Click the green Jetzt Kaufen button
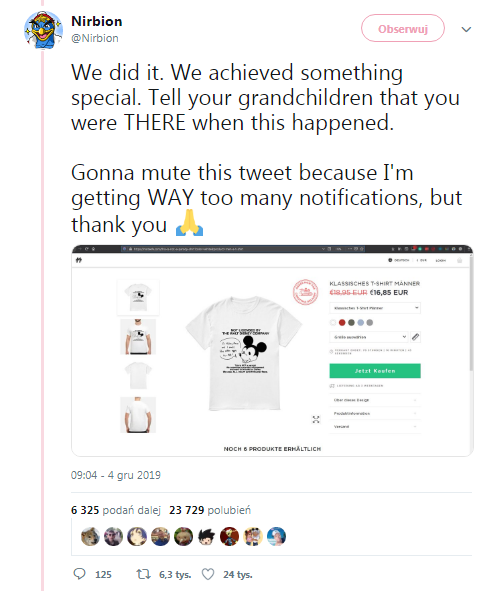This screenshot has height=591, width=502. [375, 371]
